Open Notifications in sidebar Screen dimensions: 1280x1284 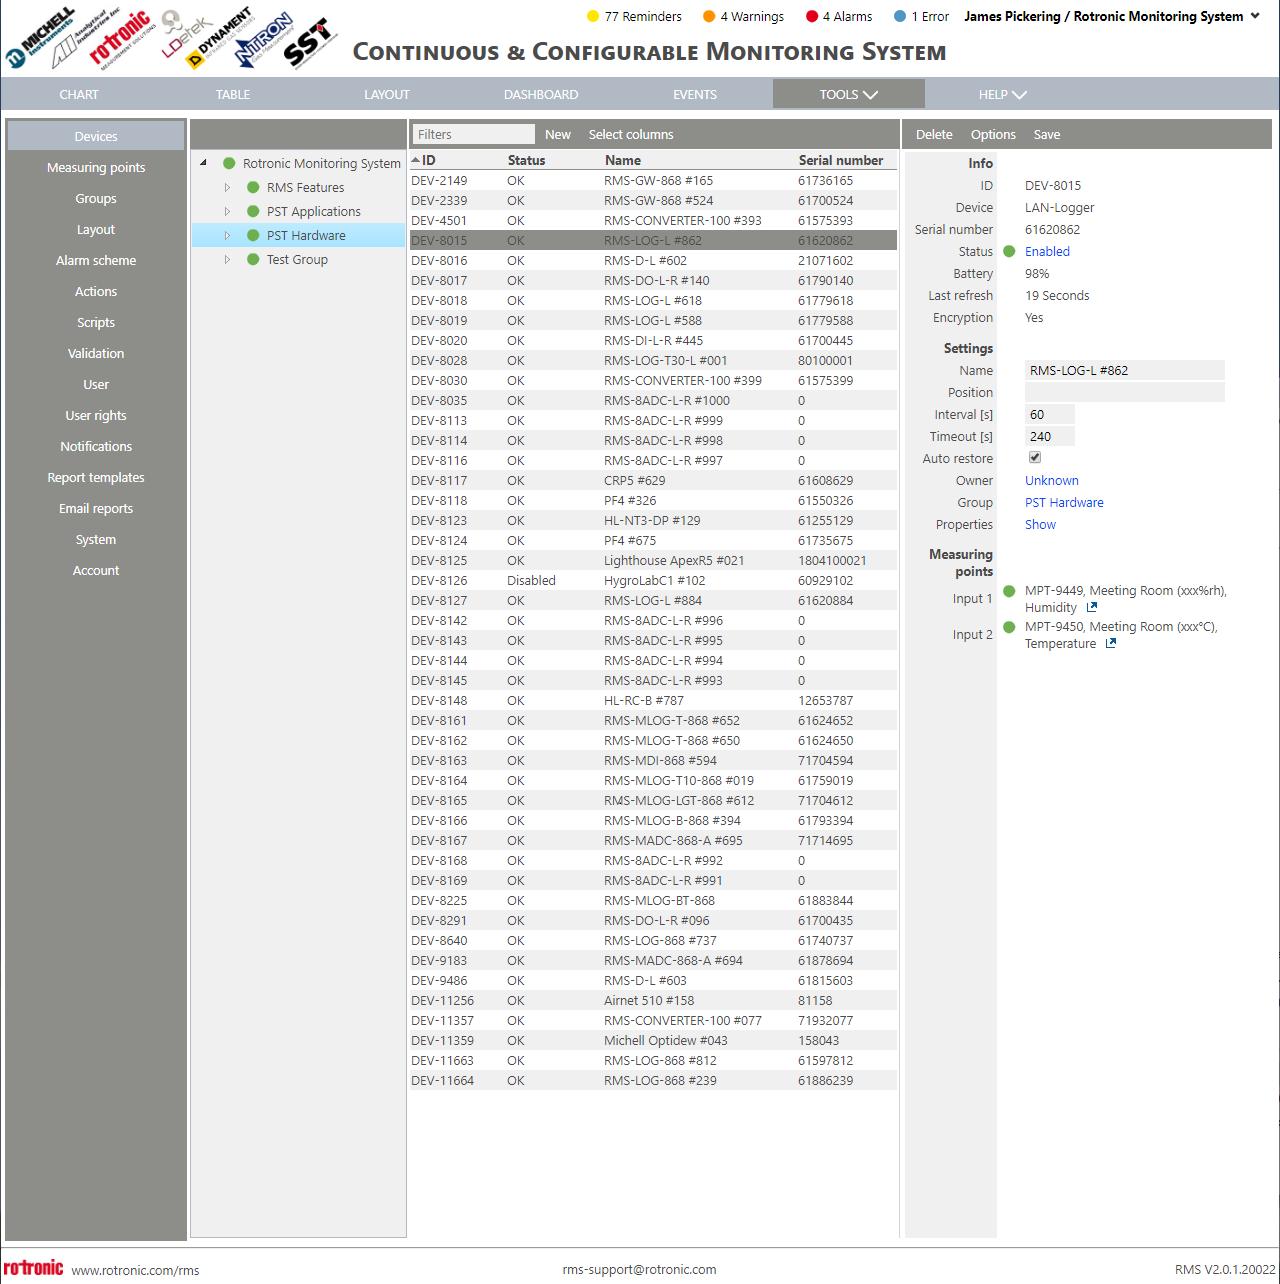(x=96, y=446)
